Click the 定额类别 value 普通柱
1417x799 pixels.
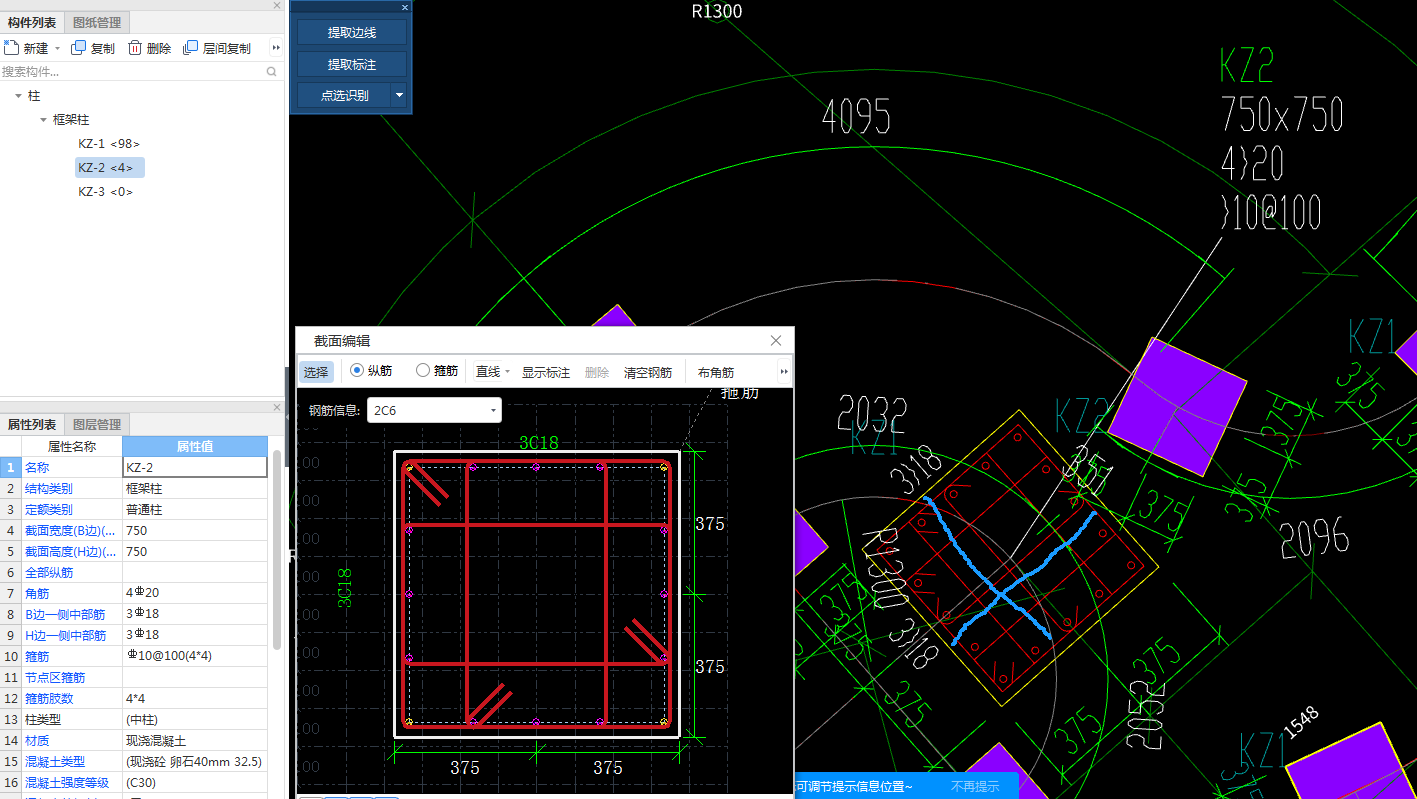pyautogui.click(x=195, y=509)
